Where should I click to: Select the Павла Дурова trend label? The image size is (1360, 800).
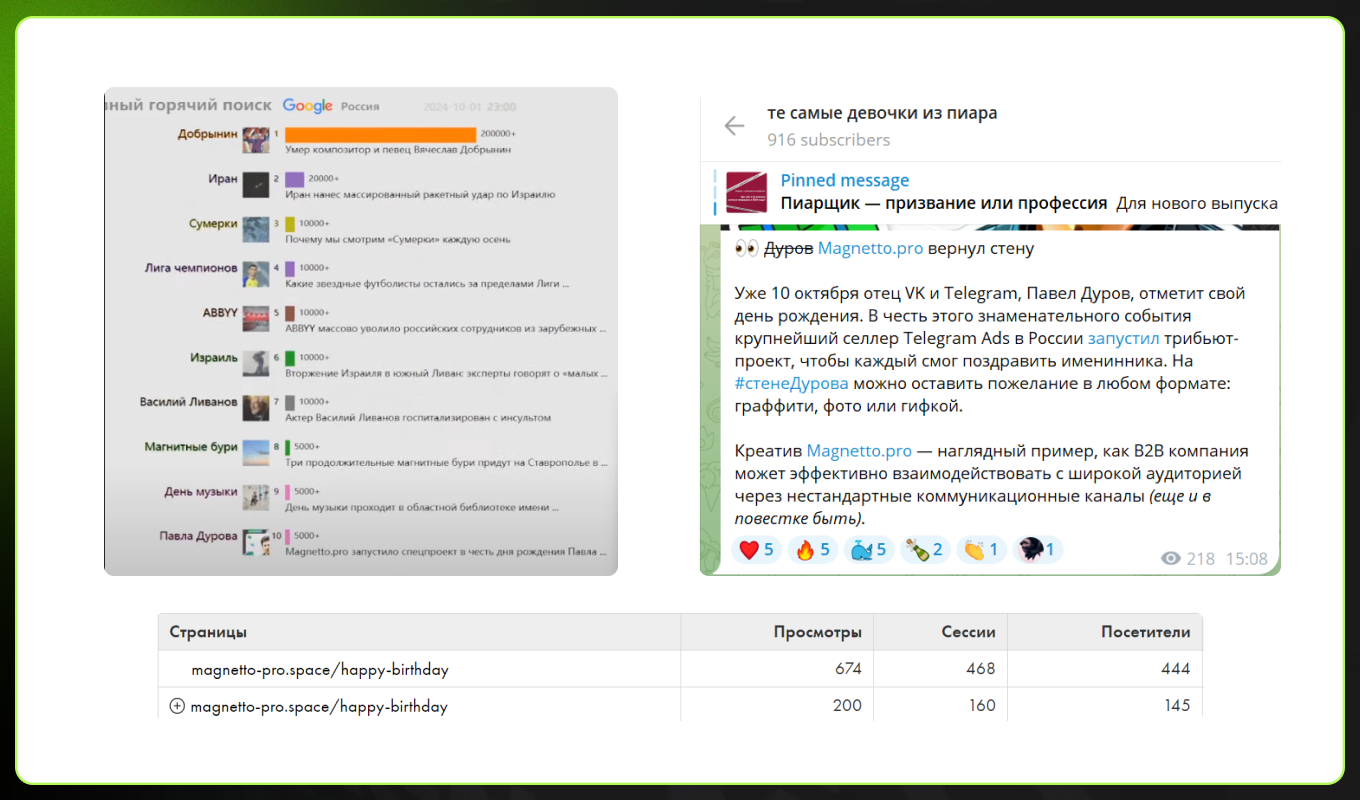click(198, 536)
